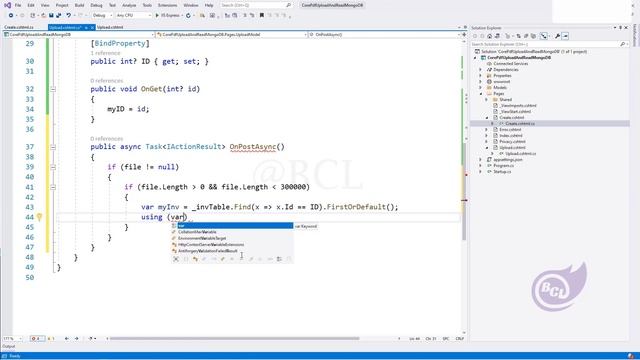
Task: Collapse the Pages folder
Action: (481, 93)
